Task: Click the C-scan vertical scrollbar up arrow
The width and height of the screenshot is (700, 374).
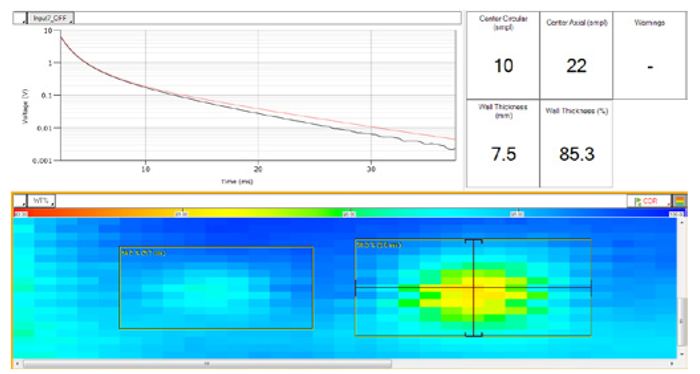Action: point(682,222)
